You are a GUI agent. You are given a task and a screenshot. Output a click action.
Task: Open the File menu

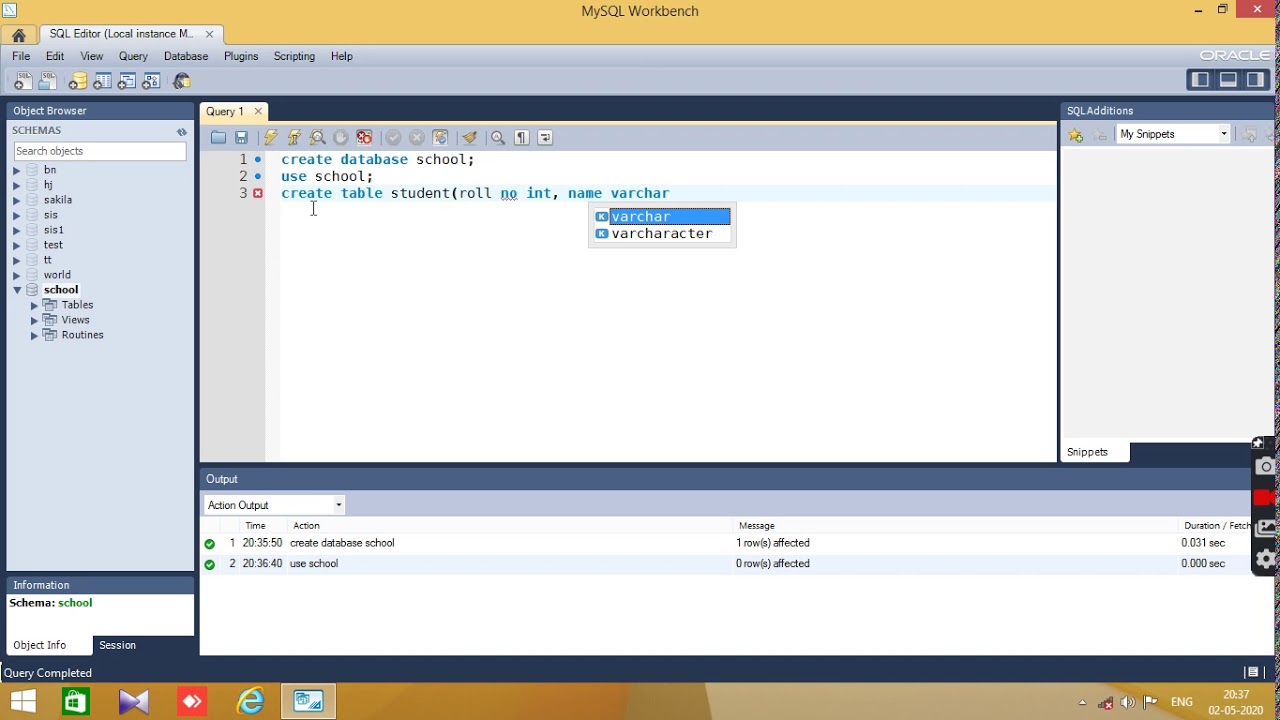[21, 57]
